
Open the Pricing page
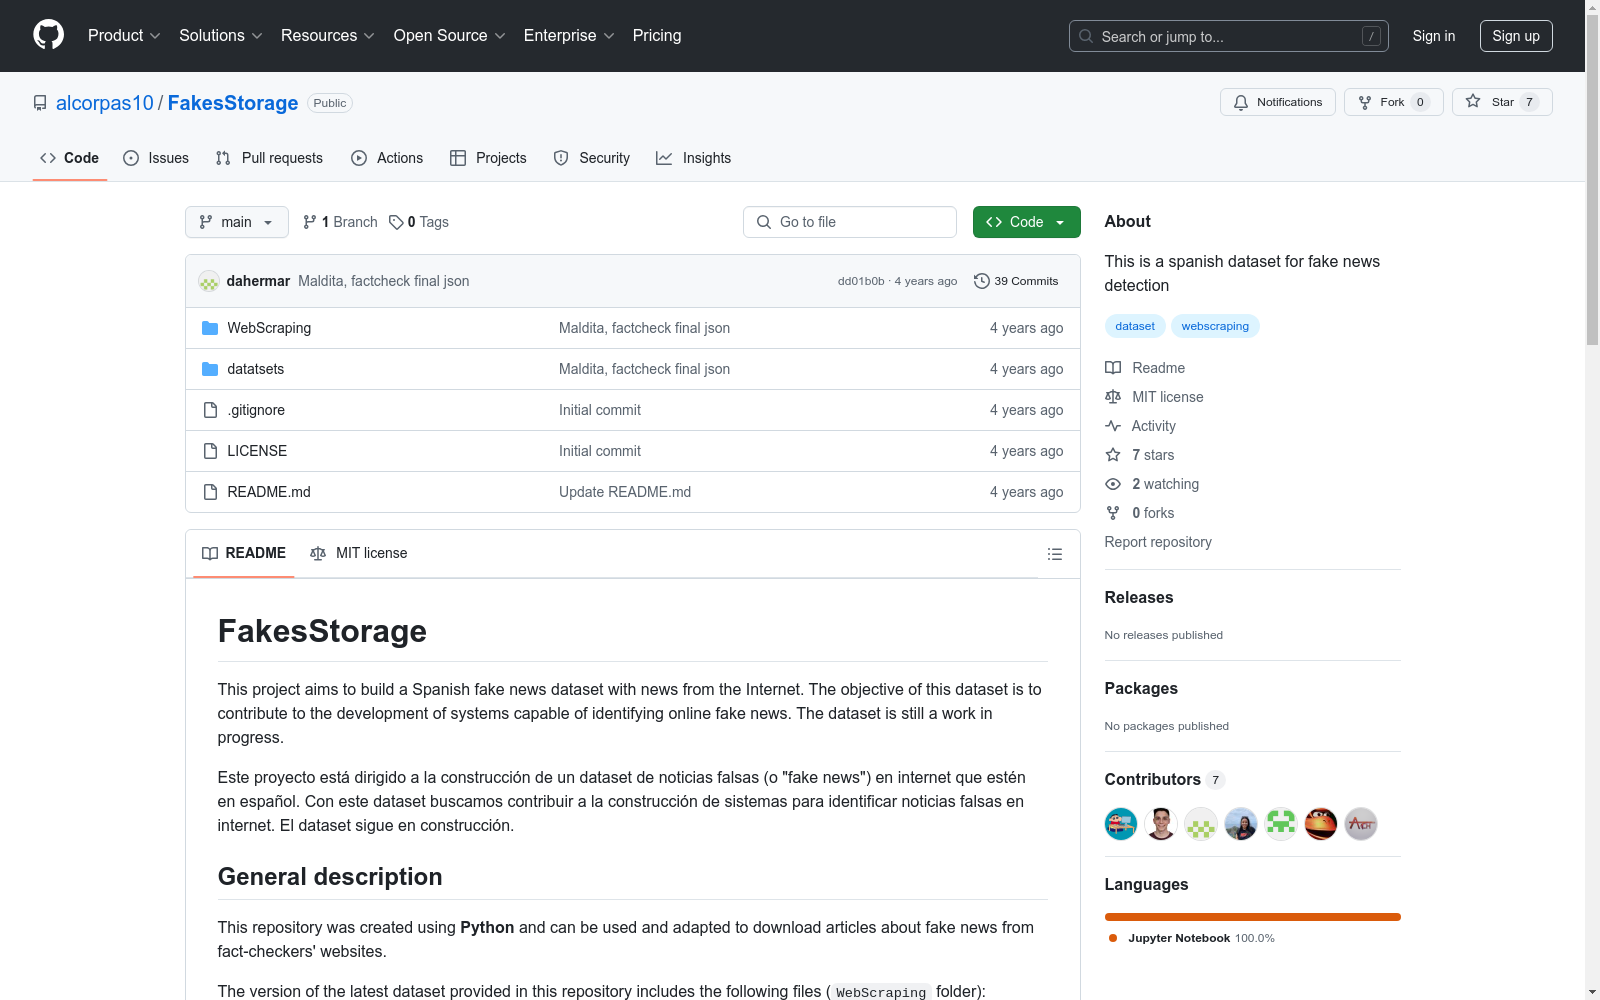tap(657, 36)
